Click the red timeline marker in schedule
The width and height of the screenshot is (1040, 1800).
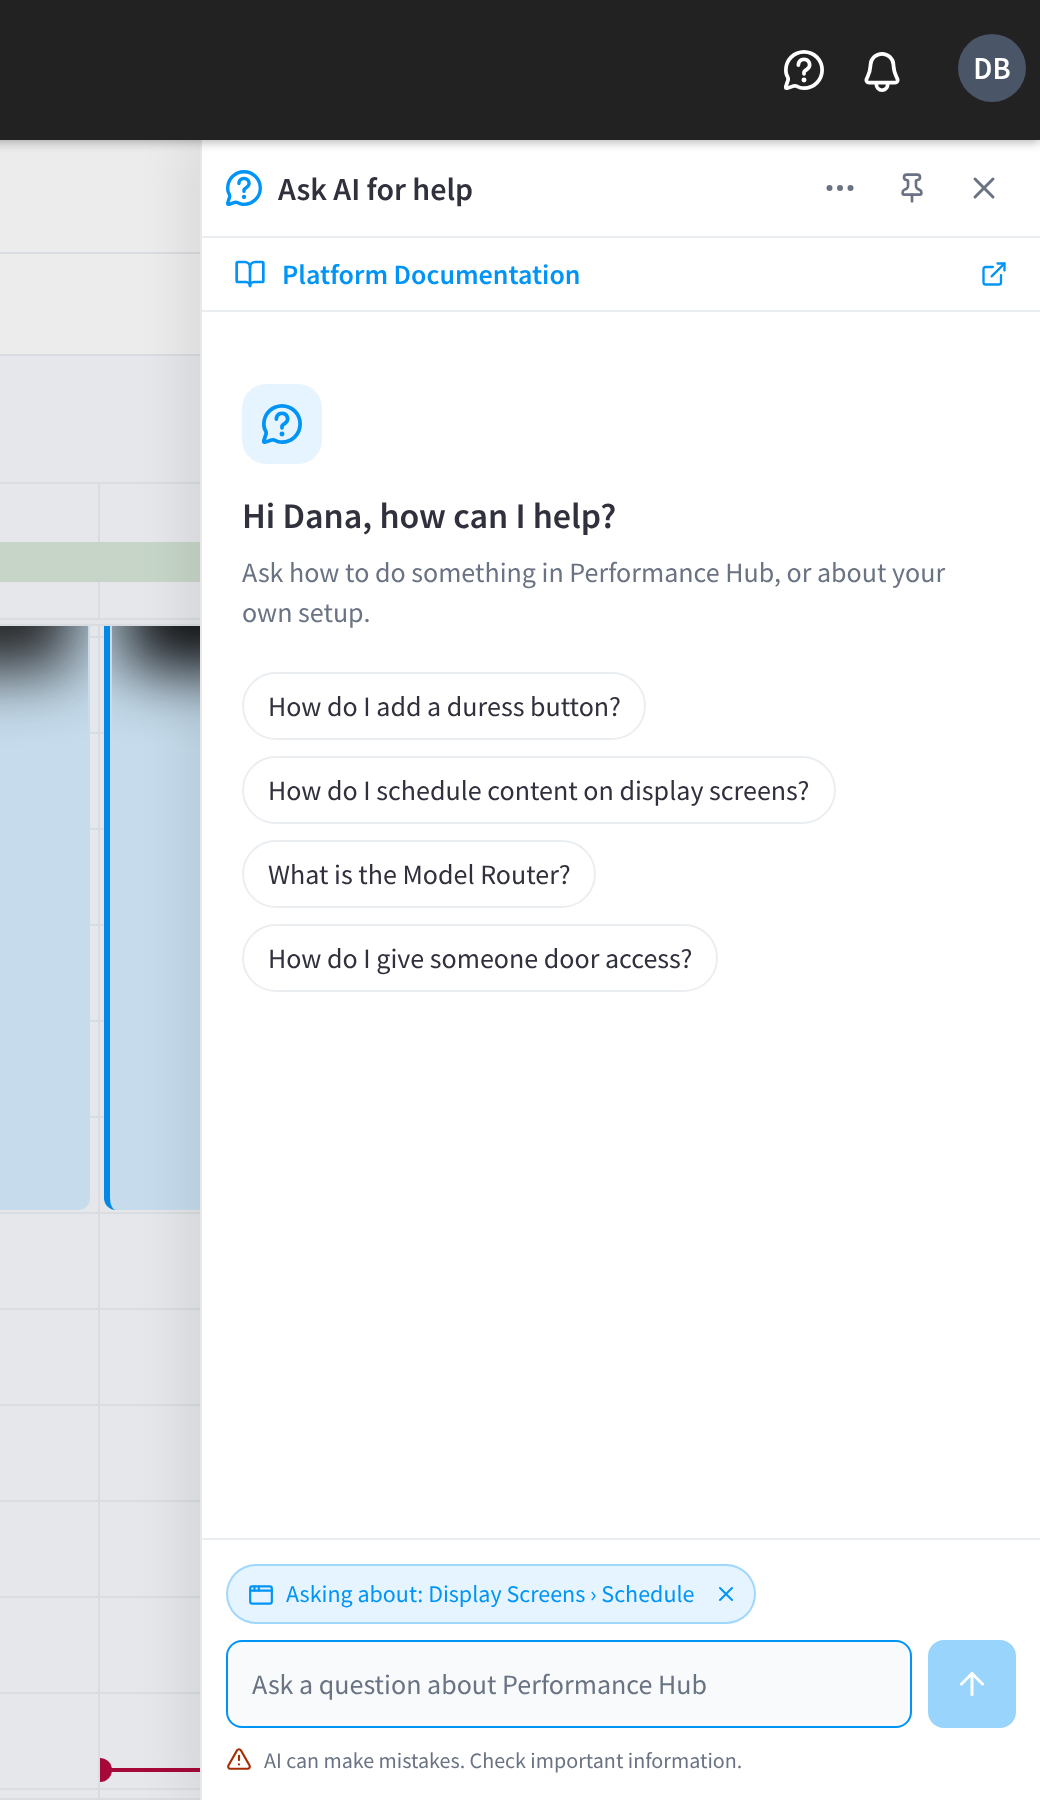pos(106,1770)
